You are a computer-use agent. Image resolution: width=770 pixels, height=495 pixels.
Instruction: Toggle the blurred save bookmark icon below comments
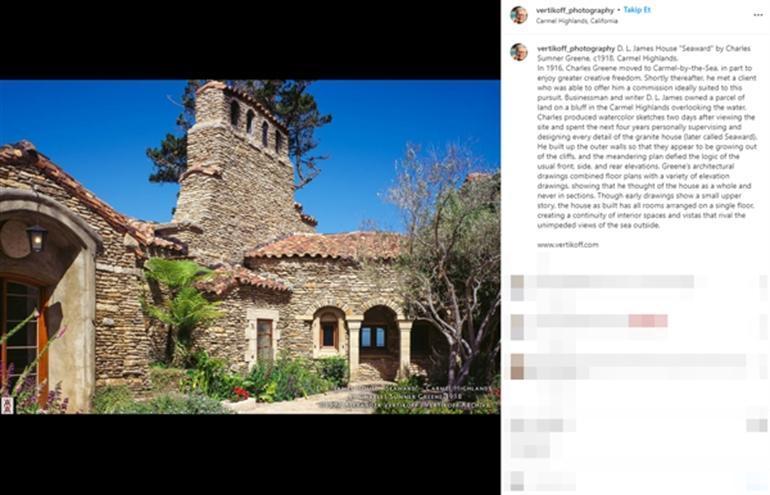click(756, 425)
